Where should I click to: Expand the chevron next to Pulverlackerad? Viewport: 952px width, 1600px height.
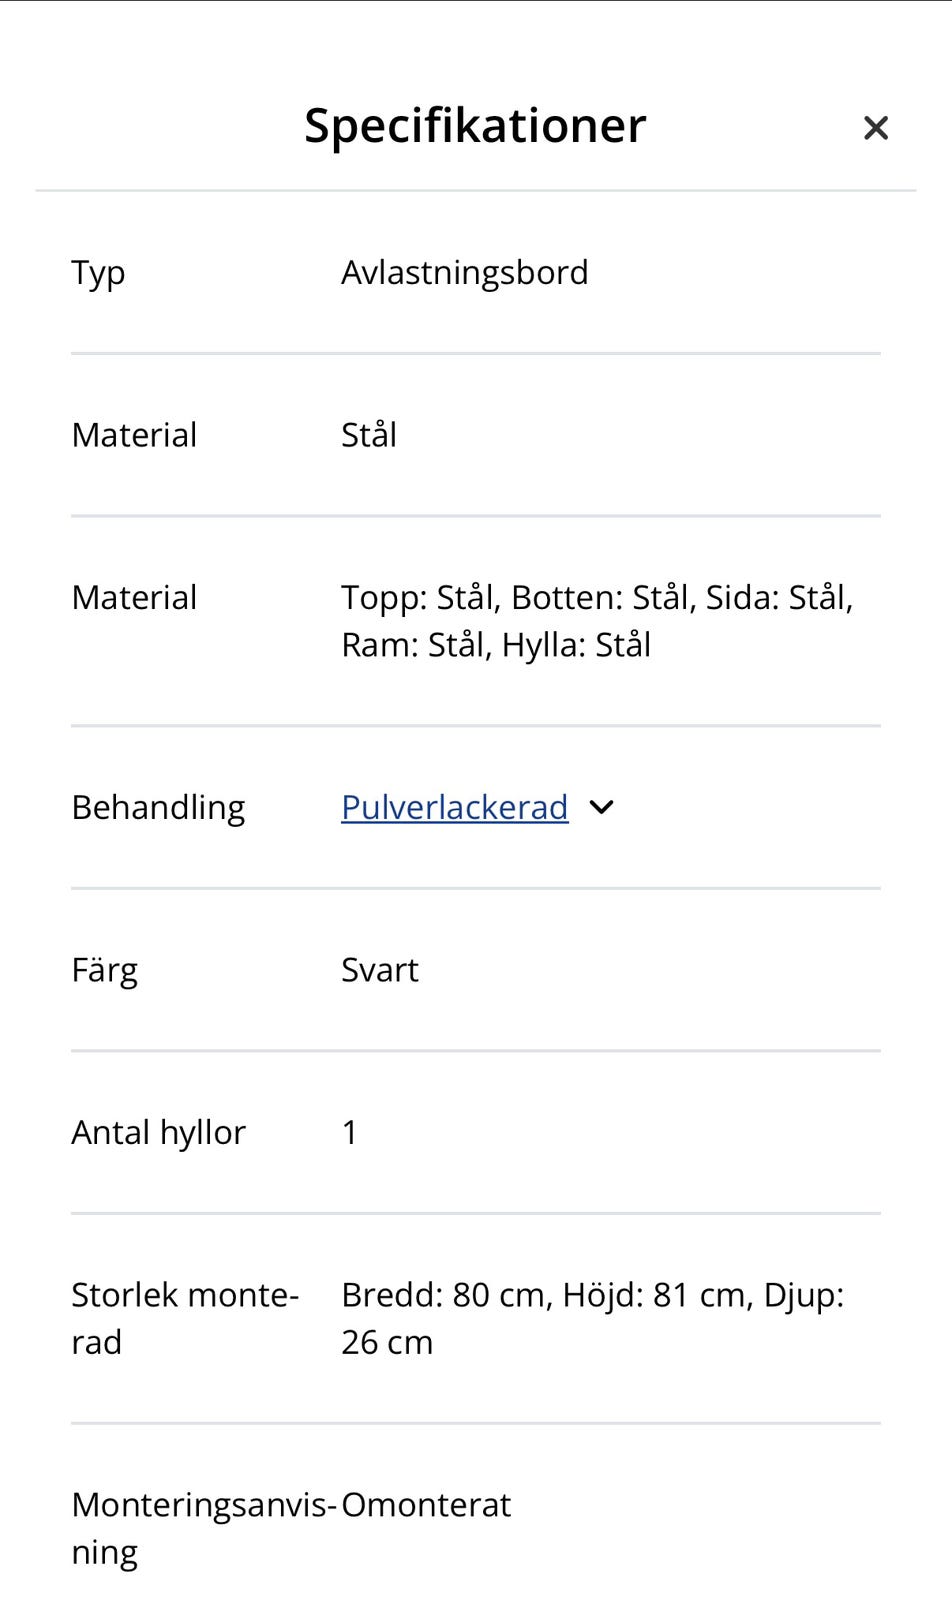point(601,807)
